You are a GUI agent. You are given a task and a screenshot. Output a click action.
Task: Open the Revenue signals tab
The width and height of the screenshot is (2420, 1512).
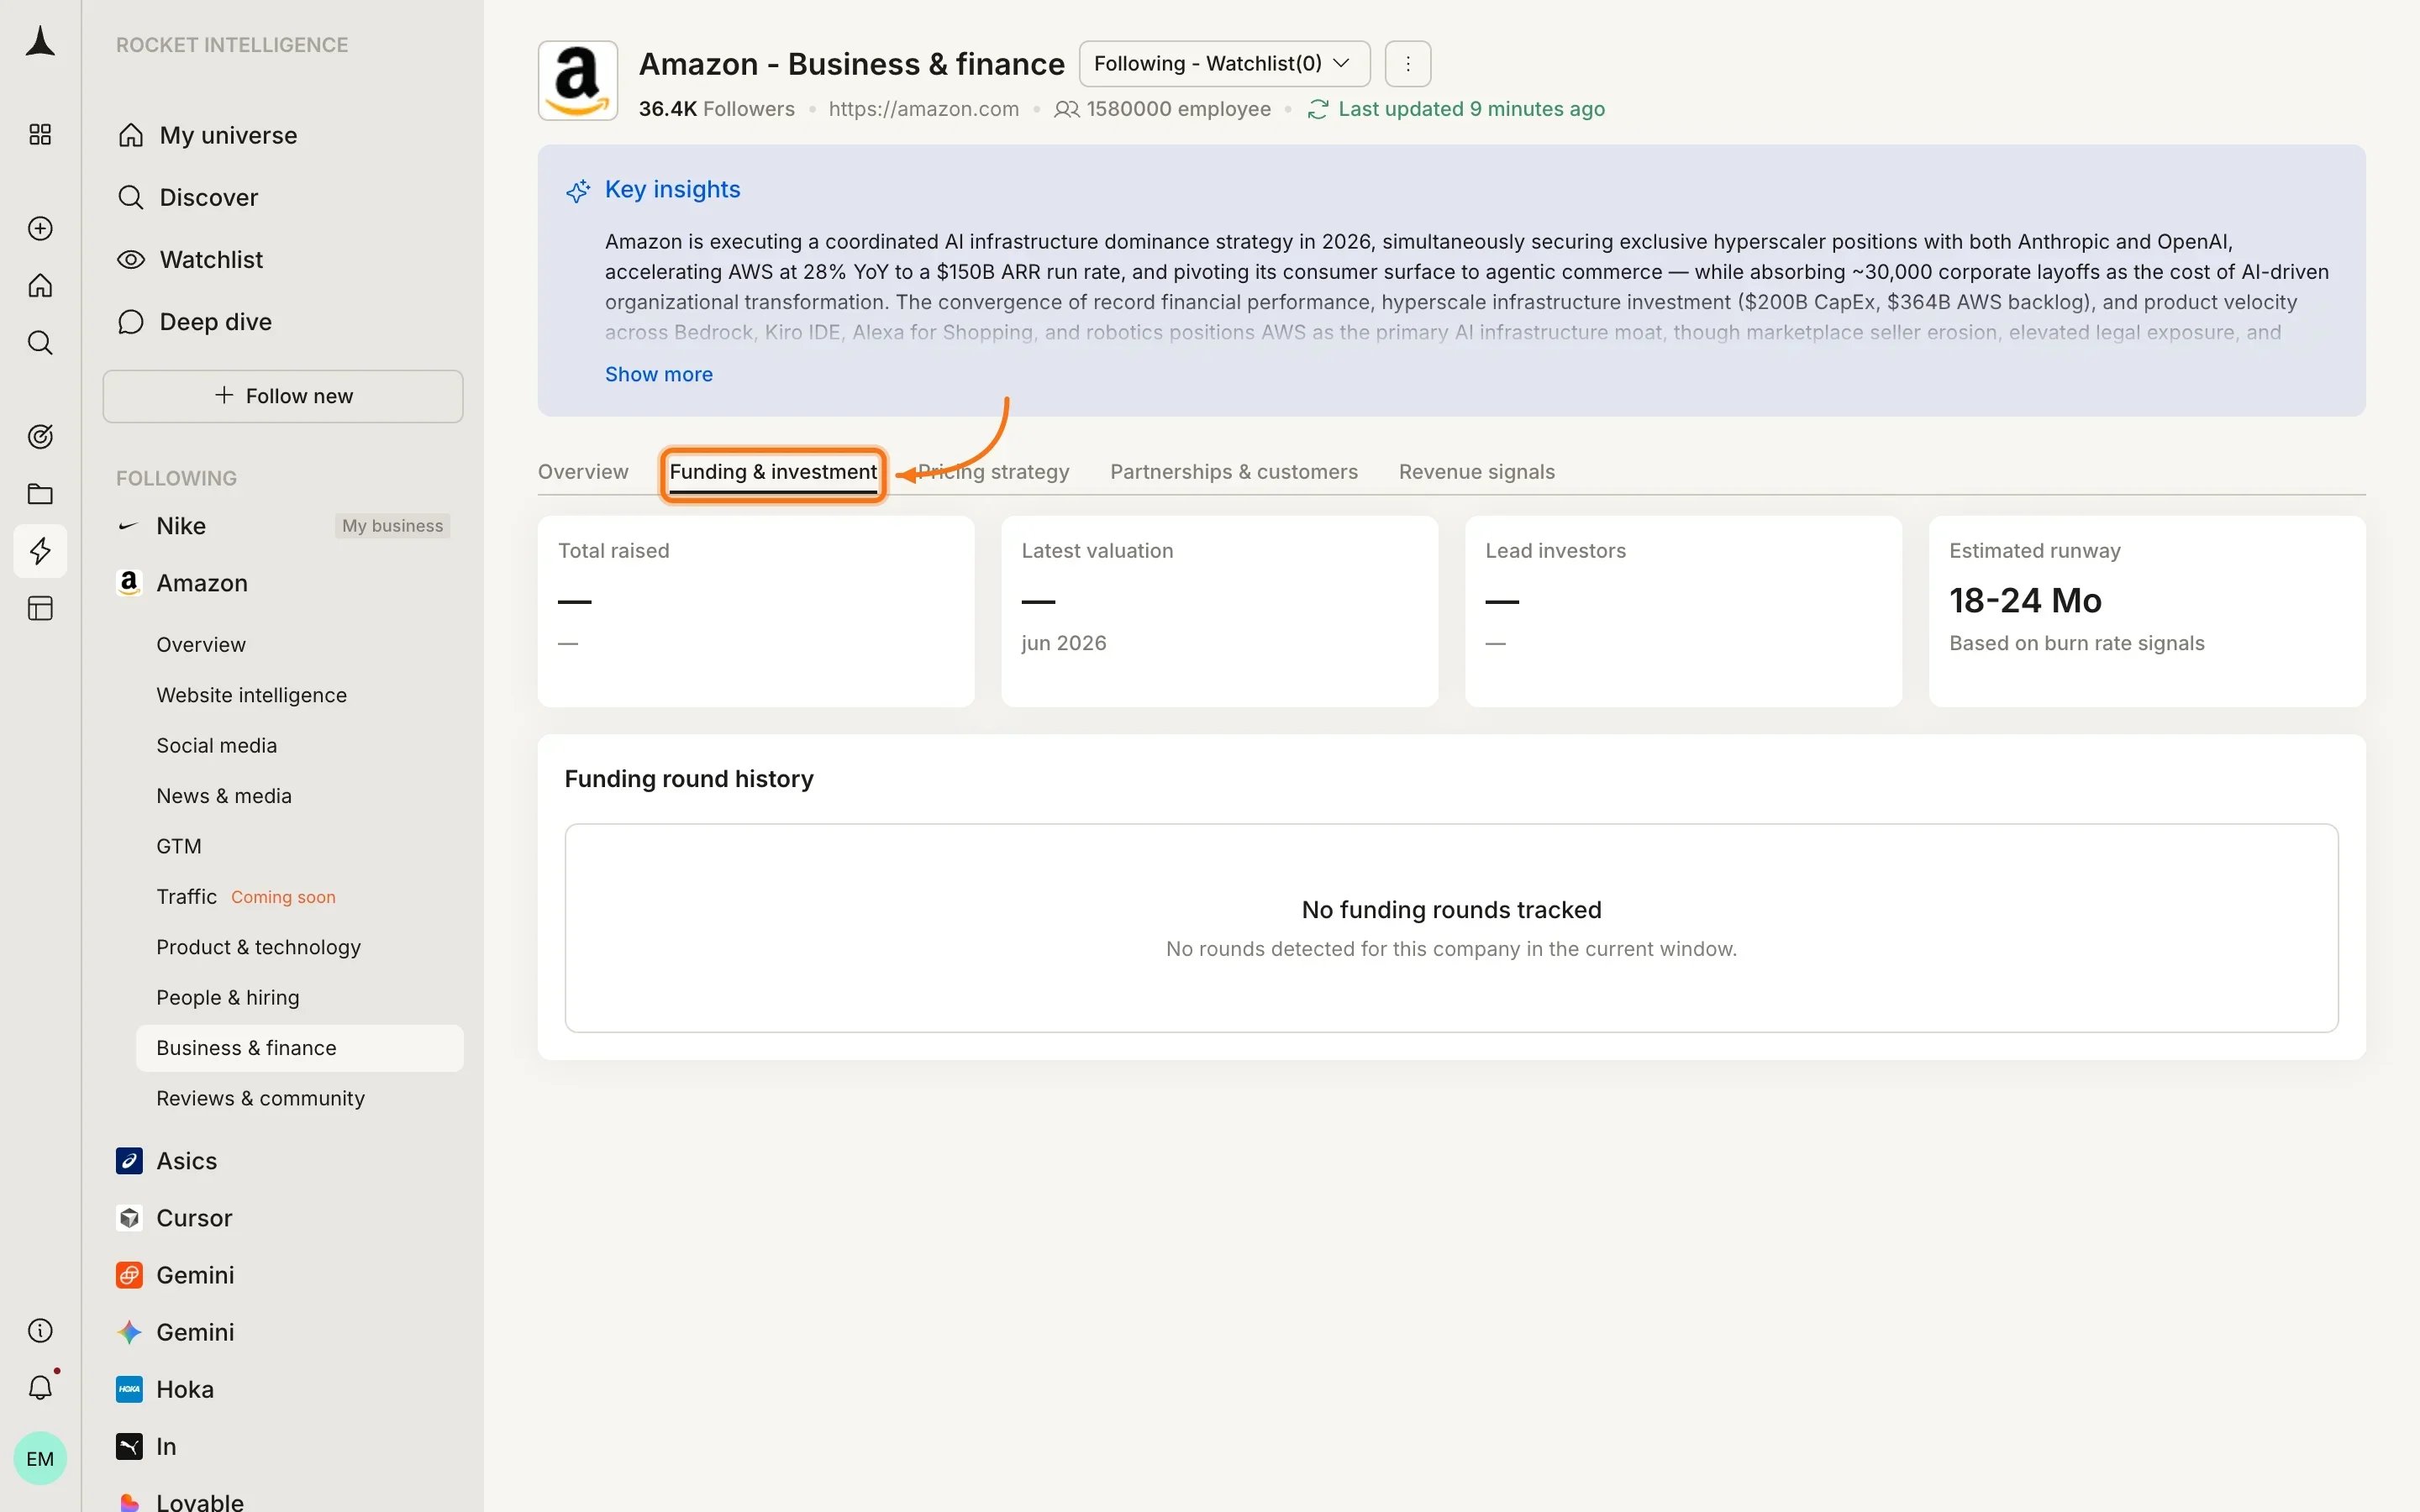[x=1476, y=472]
